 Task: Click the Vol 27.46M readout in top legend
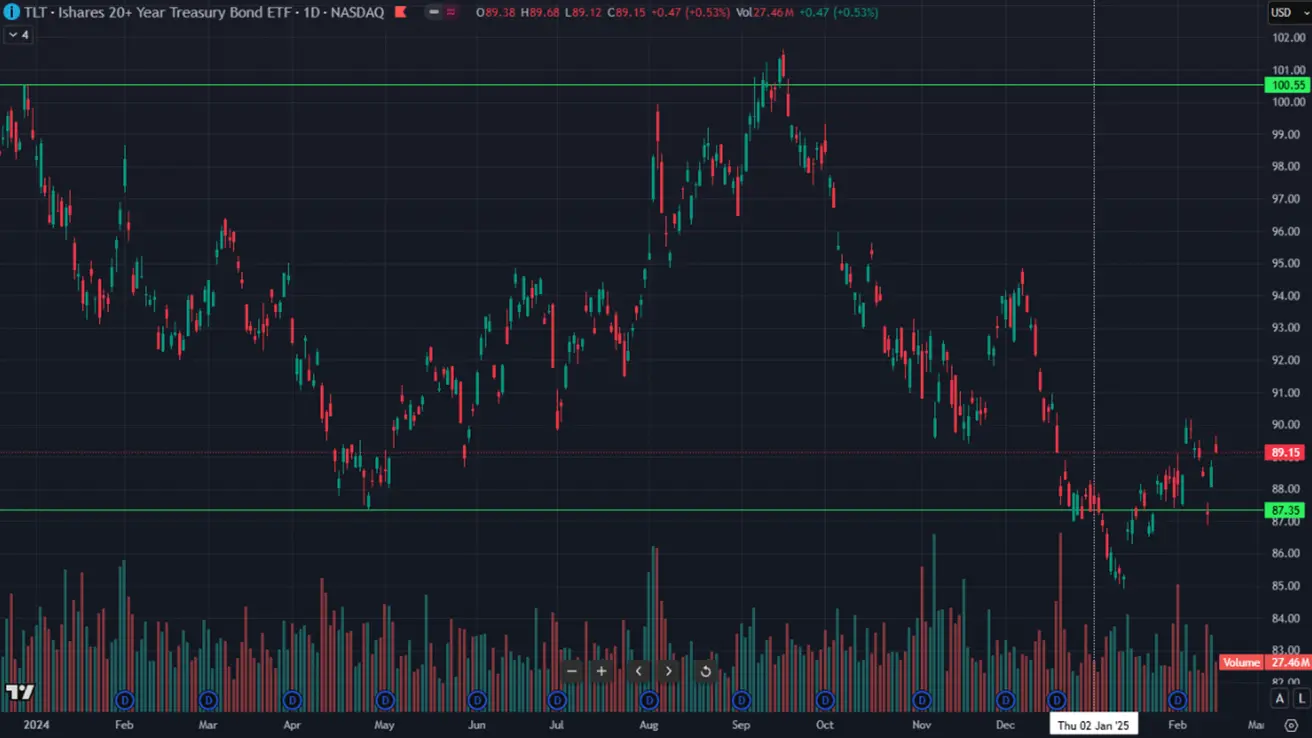(x=763, y=12)
